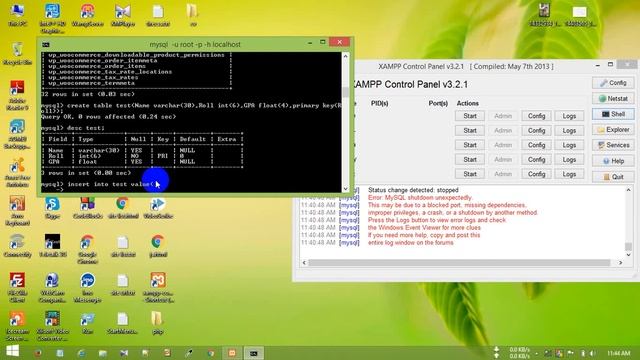640x360 pixels.
Task: Open Services from the XAMPP side buttons
Action: (613, 145)
